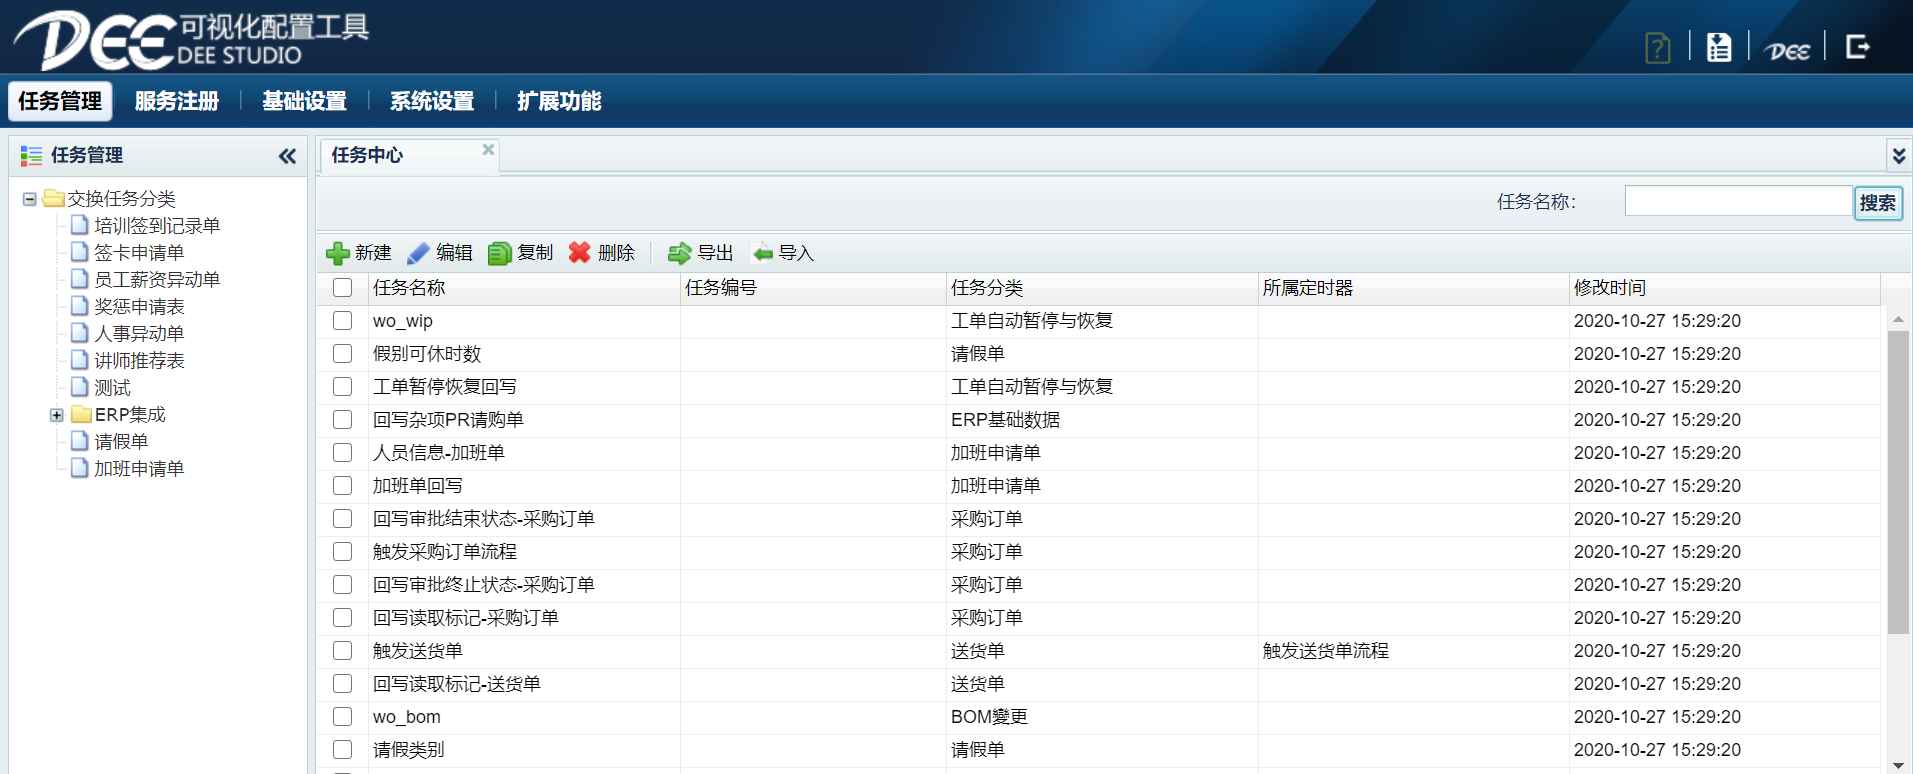The height and width of the screenshot is (774, 1913).
Task: Collapse the 任务管理 side panel
Action: (x=287, y=156)
